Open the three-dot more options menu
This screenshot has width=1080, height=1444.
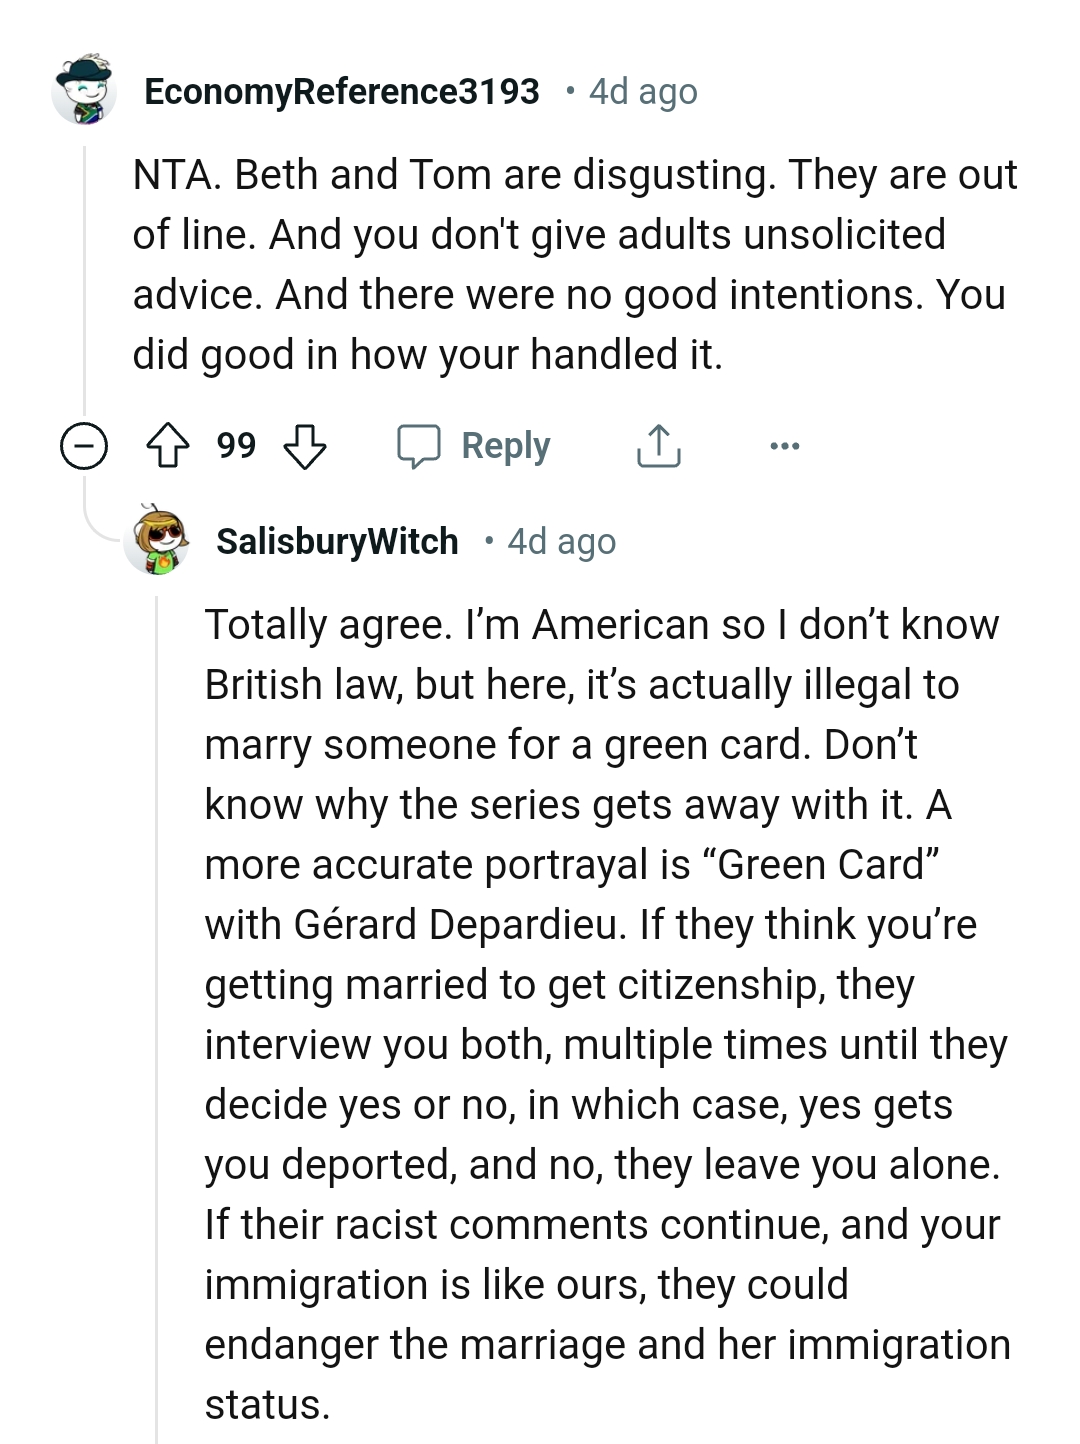pos(785,446)
